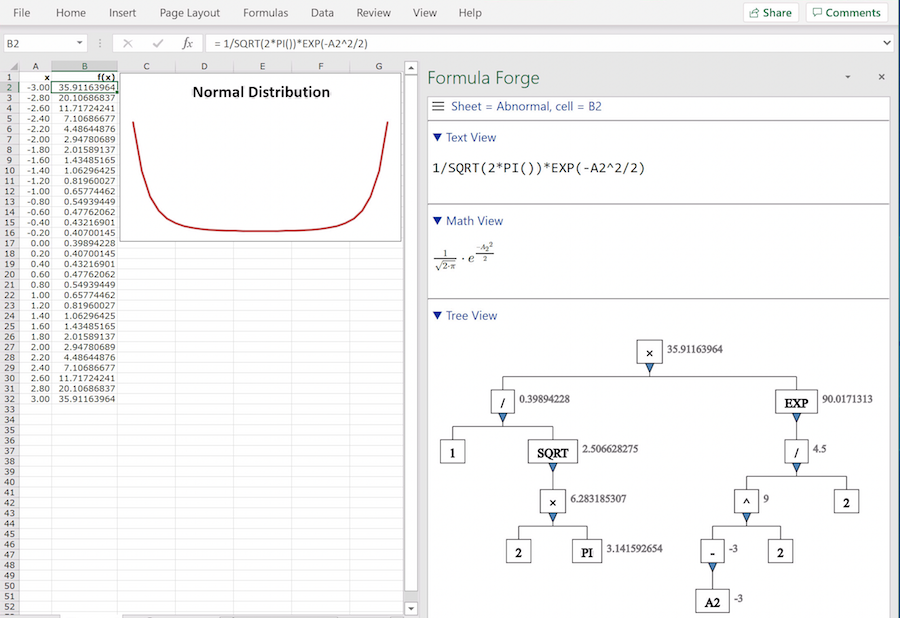
Task: Select column A header
Action: point(36,67)
